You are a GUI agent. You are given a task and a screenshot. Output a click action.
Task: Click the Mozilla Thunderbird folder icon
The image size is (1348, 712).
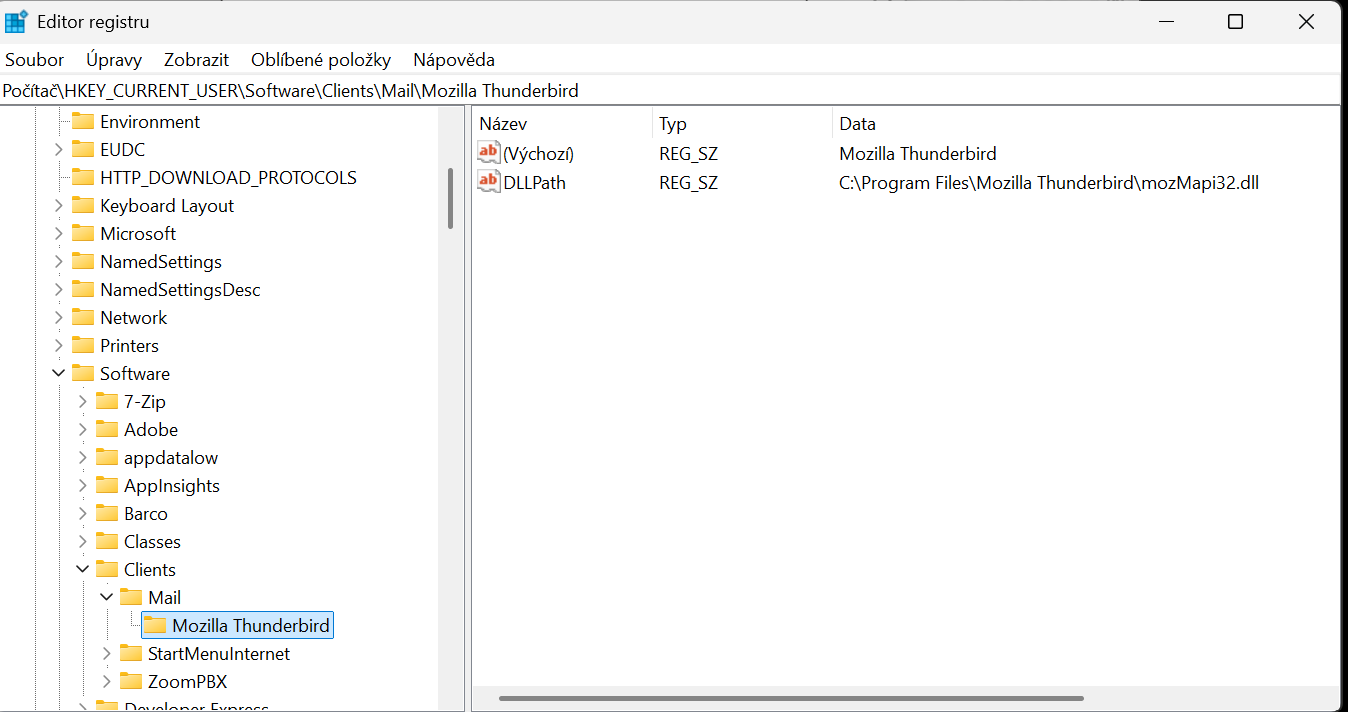click(x=155, y=626)
